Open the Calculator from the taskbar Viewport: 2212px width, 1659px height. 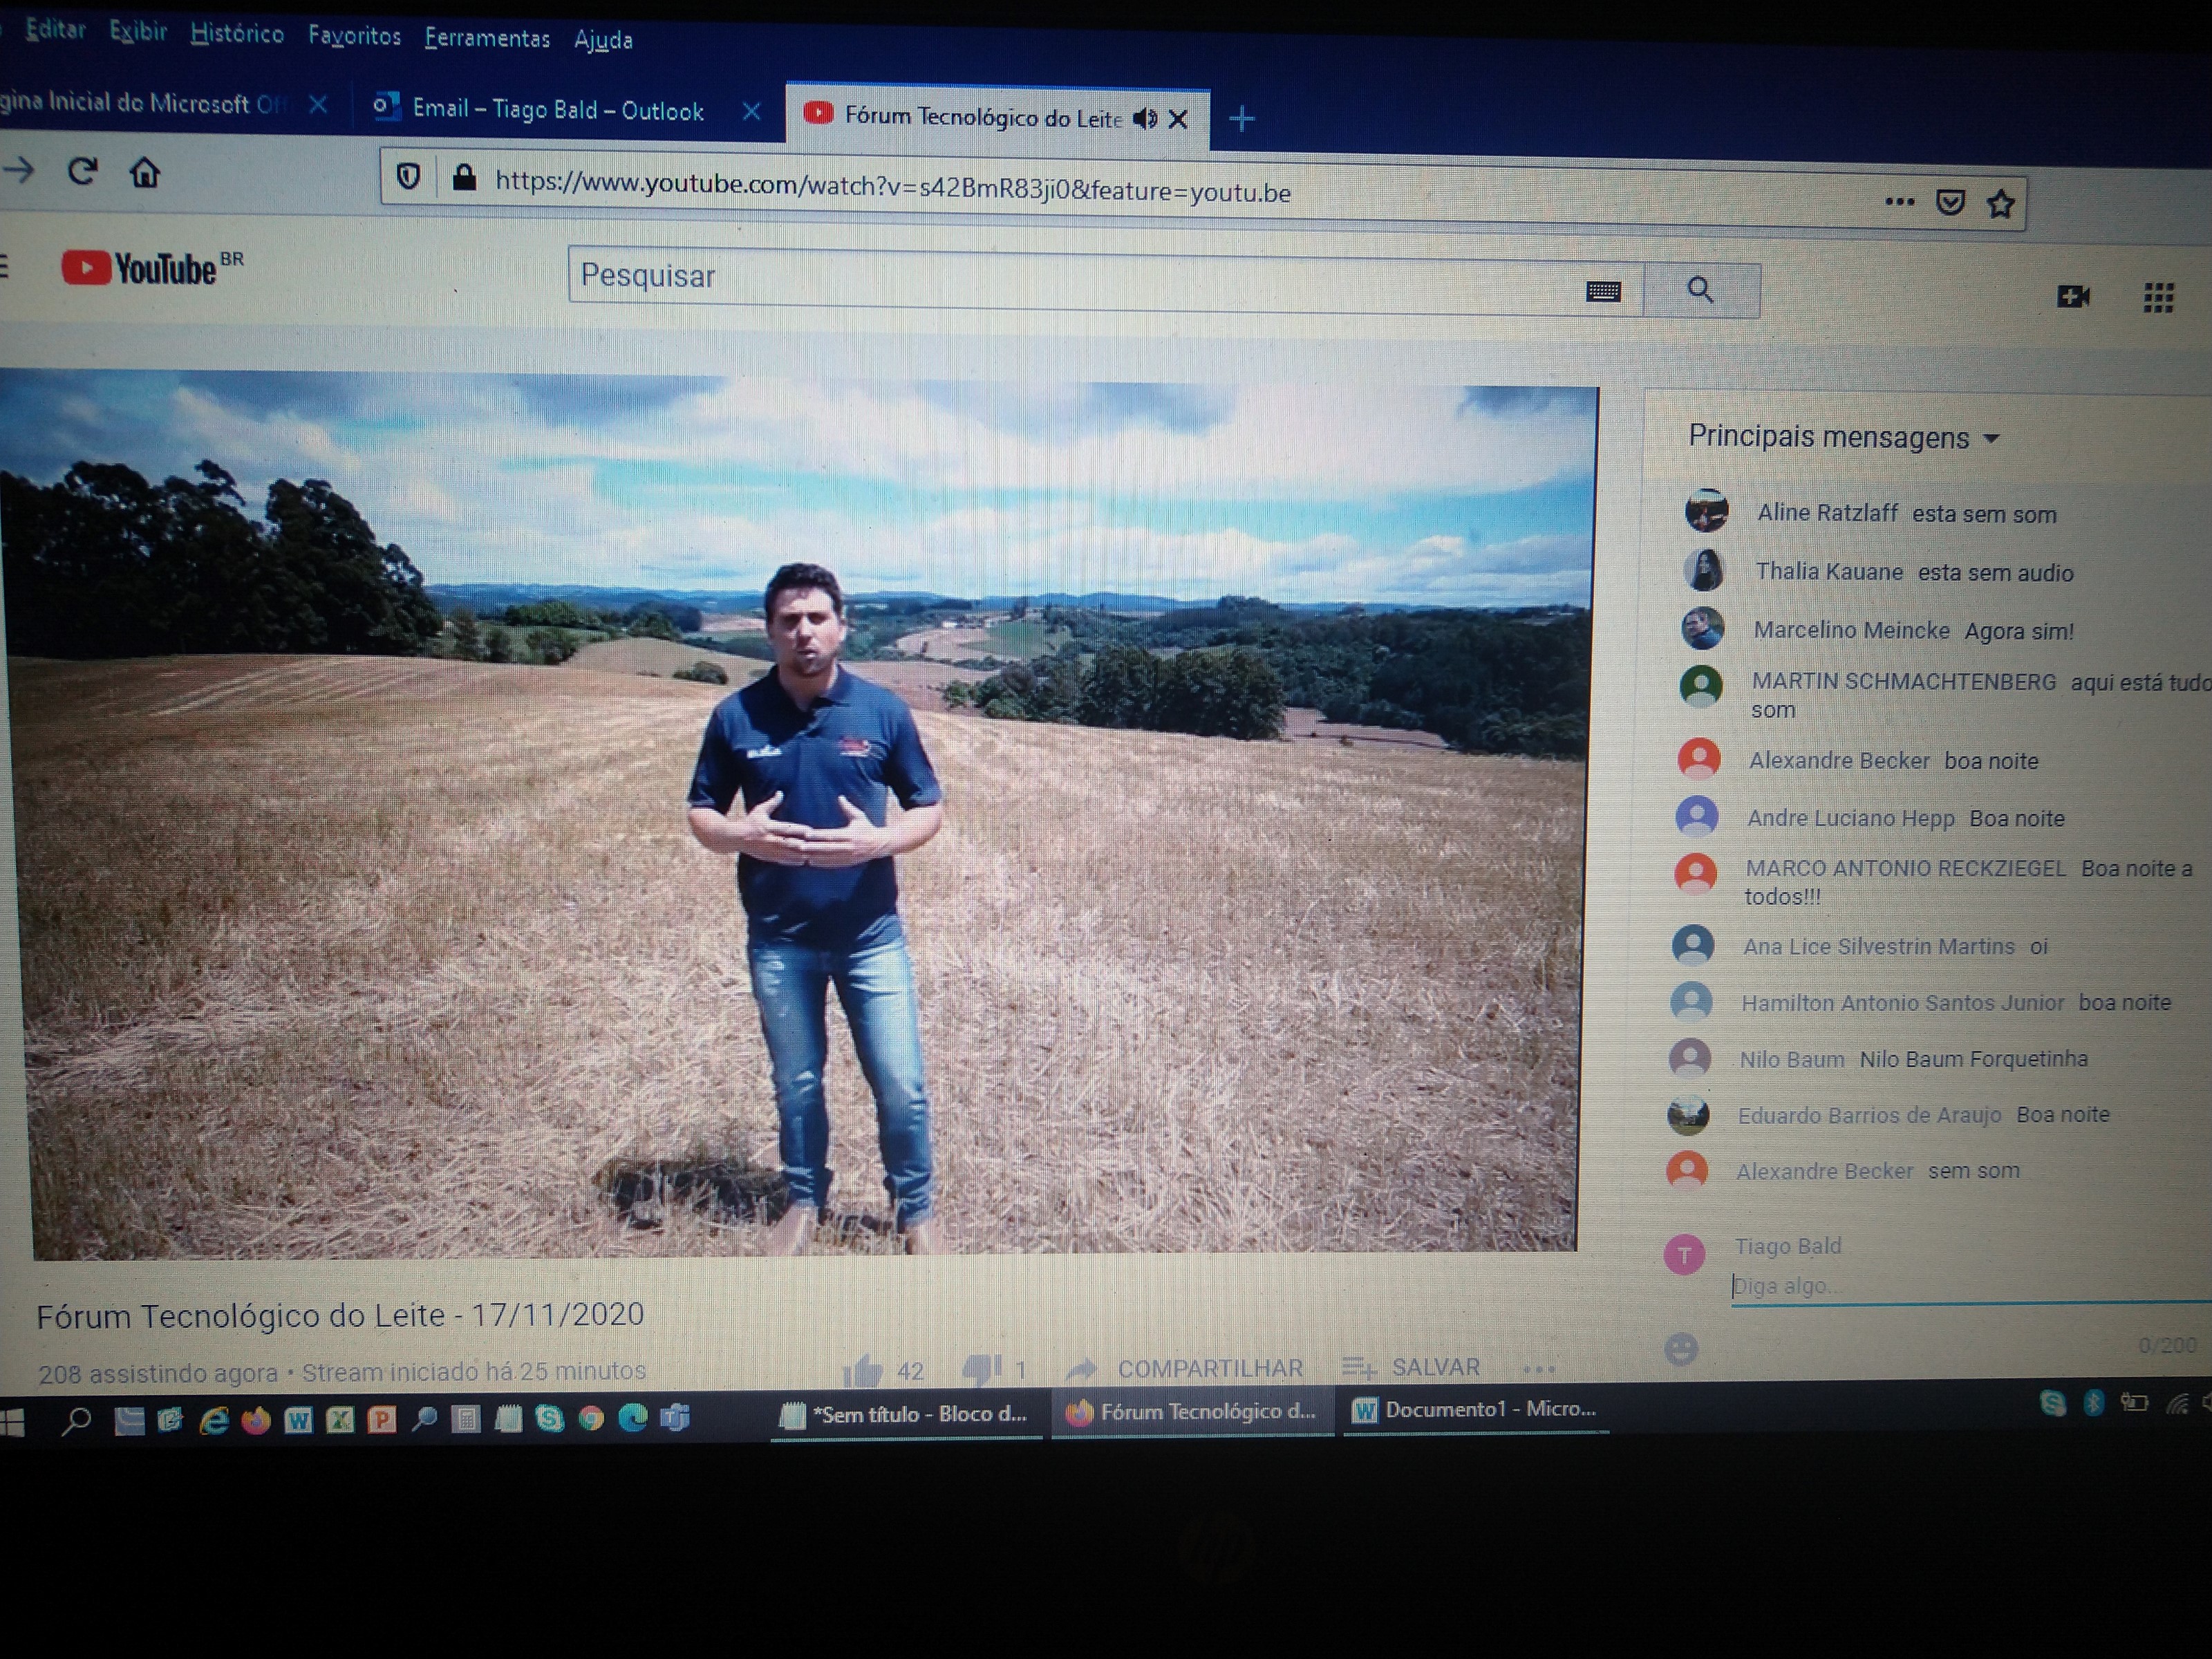(466, 1419)
